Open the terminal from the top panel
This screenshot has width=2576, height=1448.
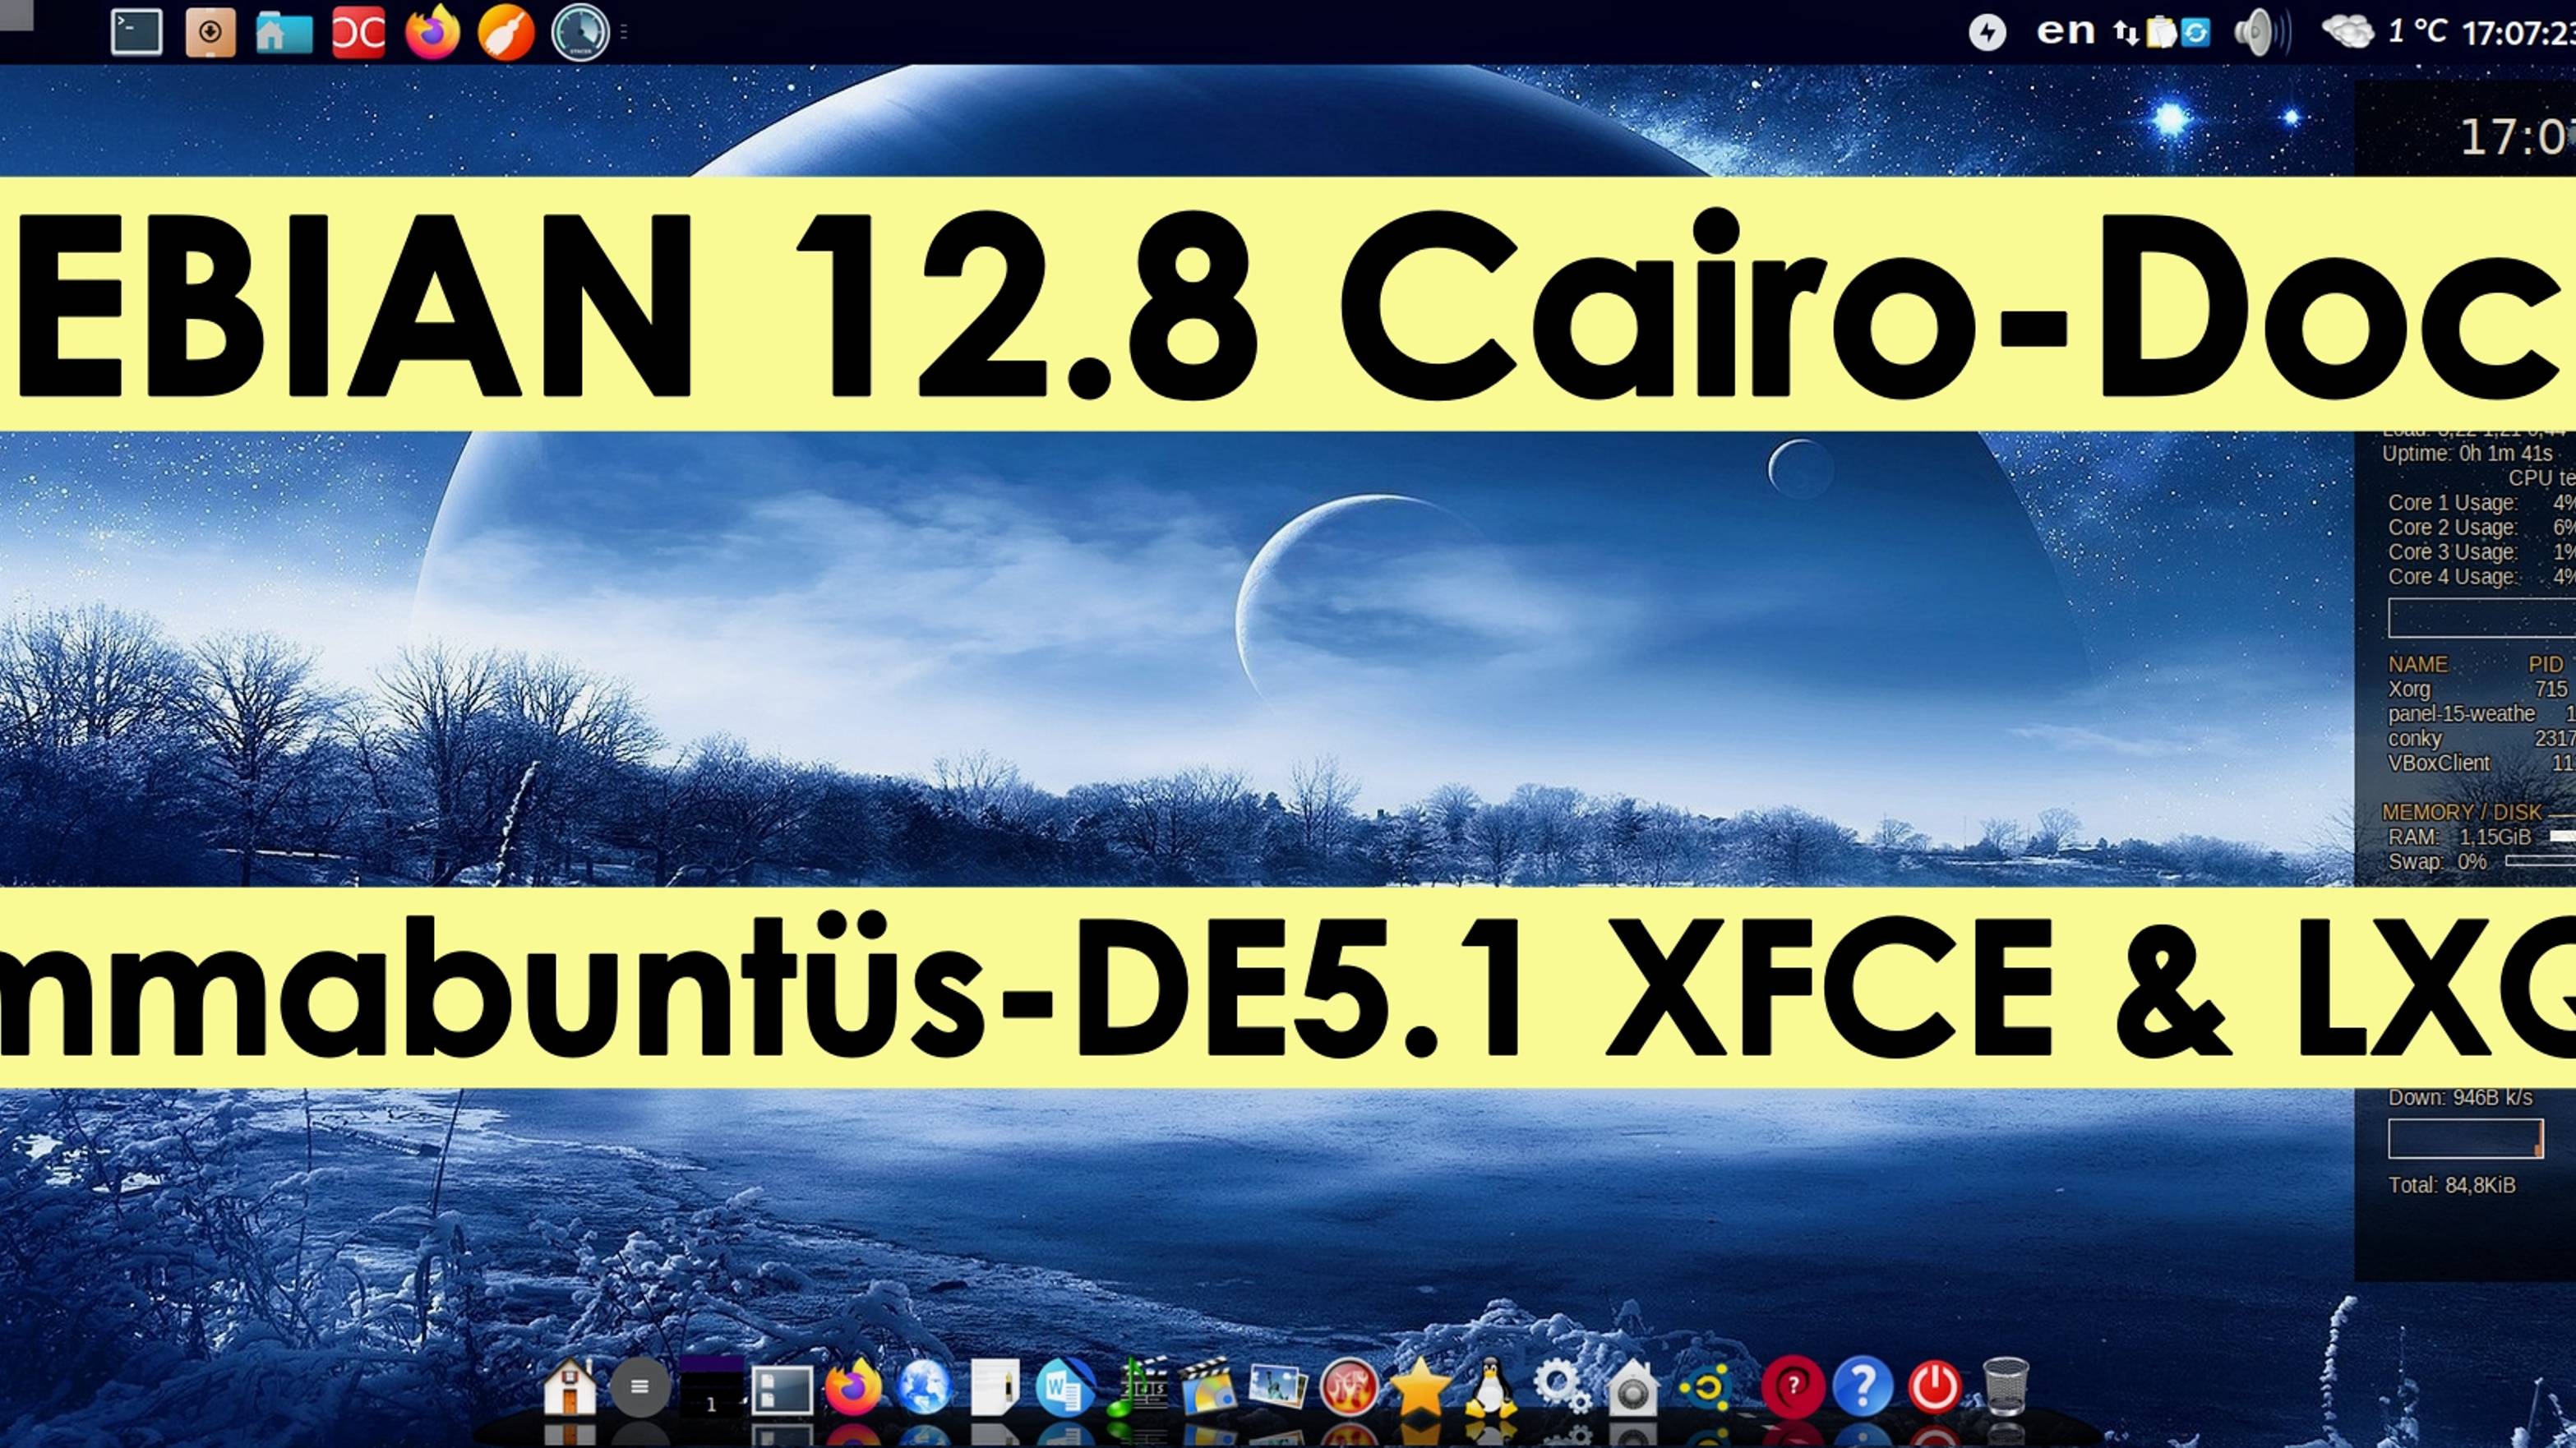(x=137, y=32)
